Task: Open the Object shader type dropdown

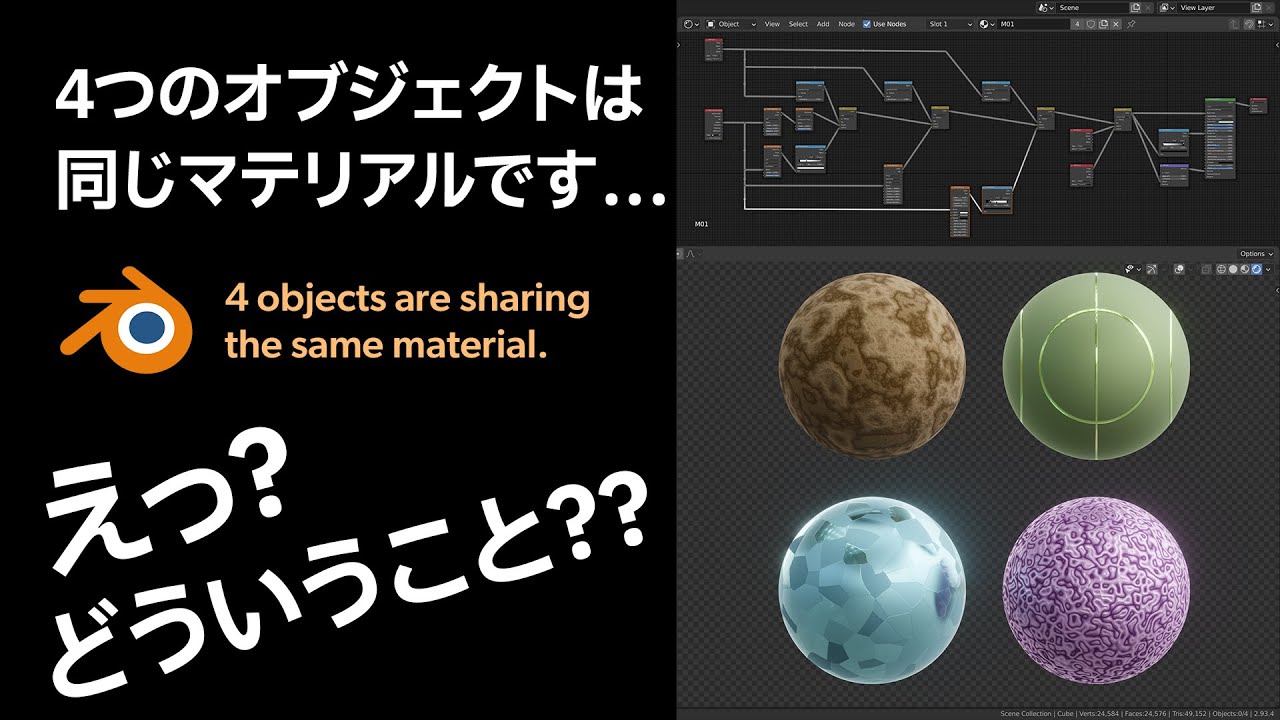Action: (x=731, y=24)
